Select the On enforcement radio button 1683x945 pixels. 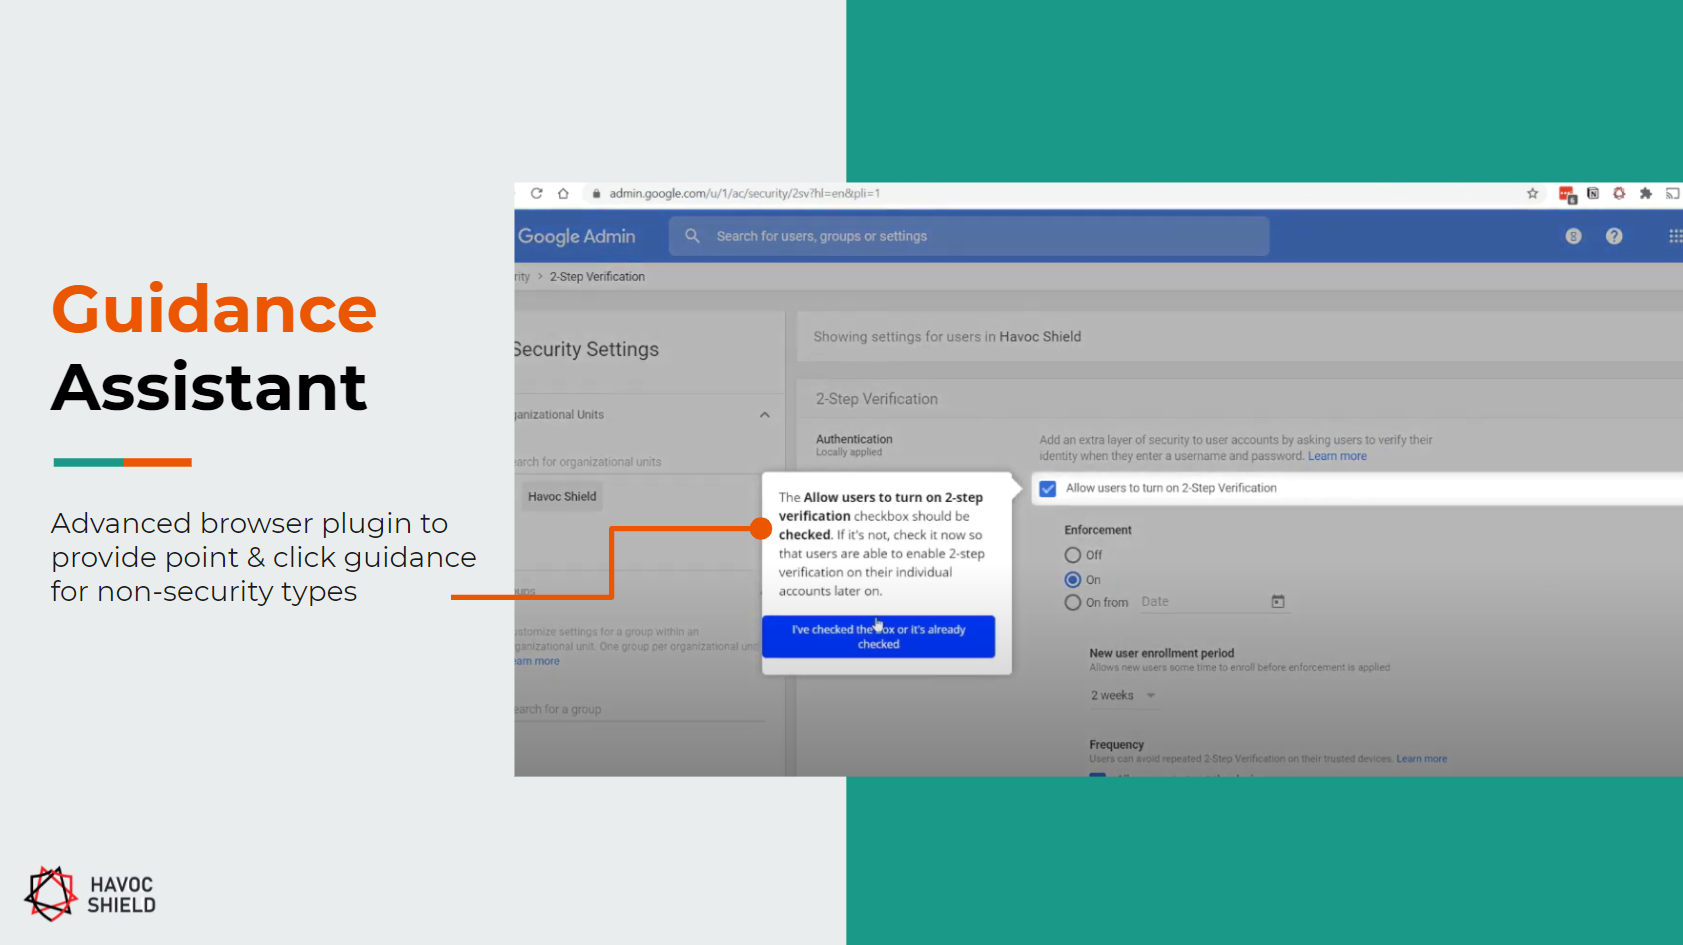click(1073, 579)
